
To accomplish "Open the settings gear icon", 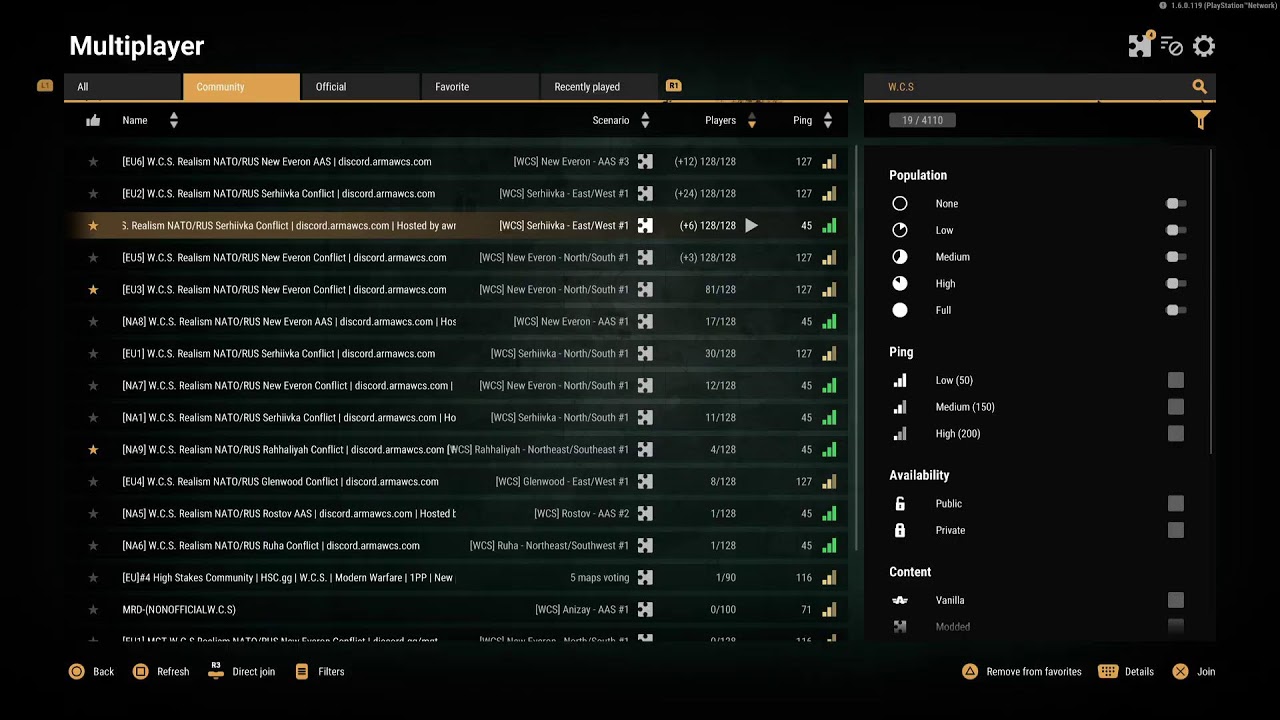I will (1204, 46).
